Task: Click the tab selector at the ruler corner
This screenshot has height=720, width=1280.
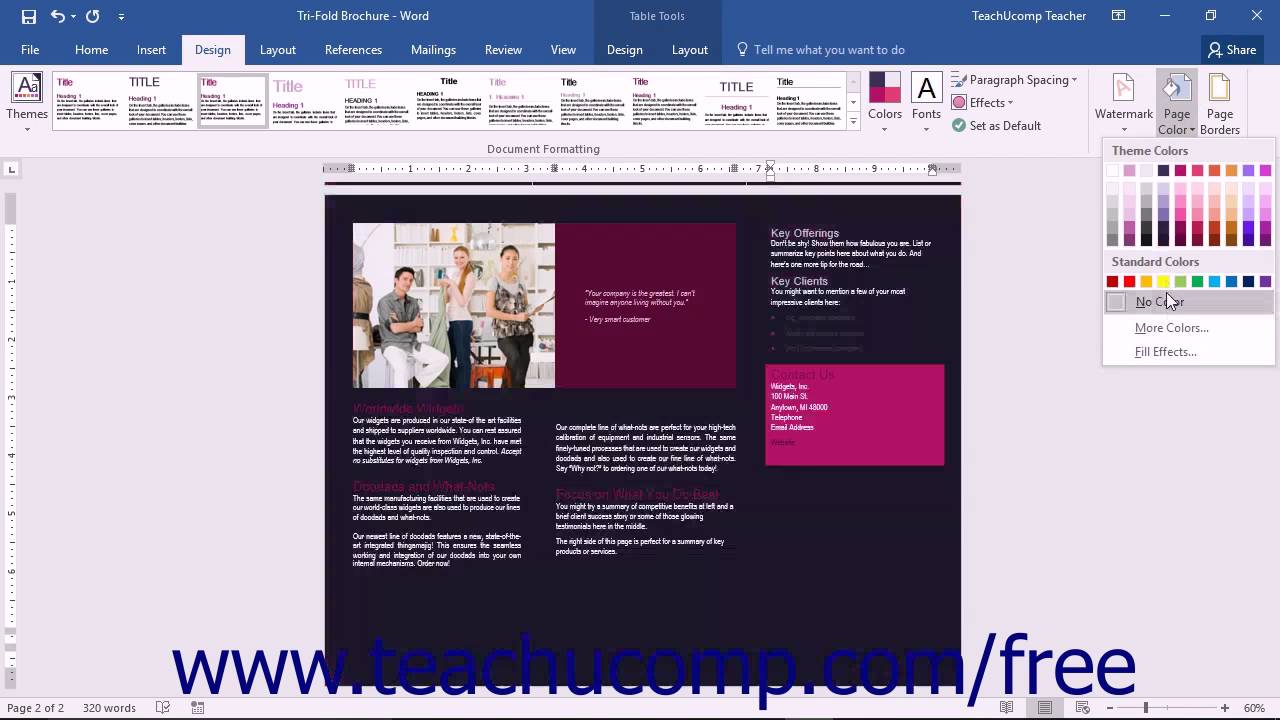Action: coord(11,169)
